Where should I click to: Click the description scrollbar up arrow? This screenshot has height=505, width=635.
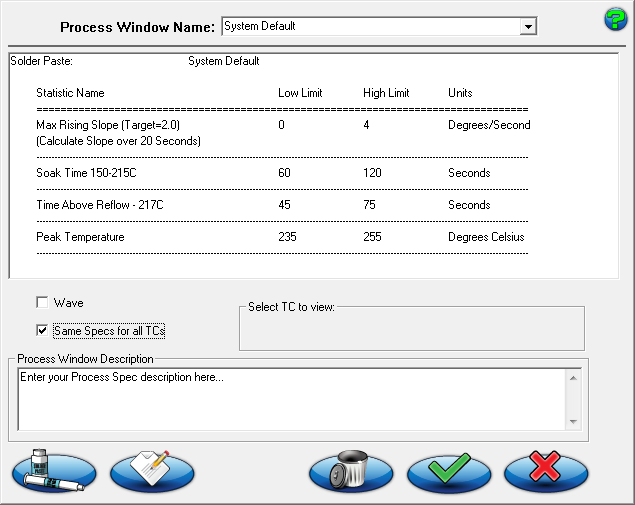coord(573,378)
